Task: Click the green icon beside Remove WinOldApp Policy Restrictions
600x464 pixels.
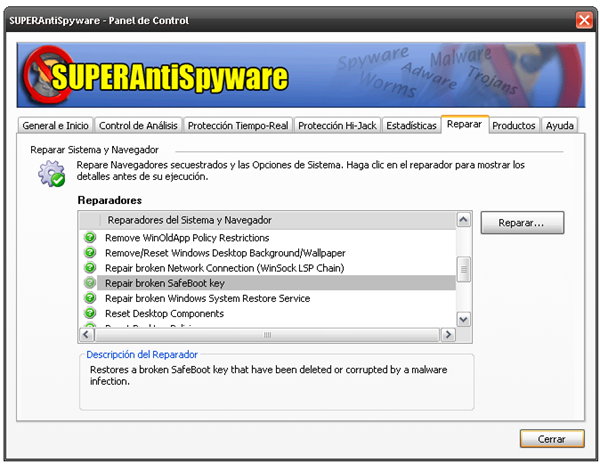Action: click(90, 238)
